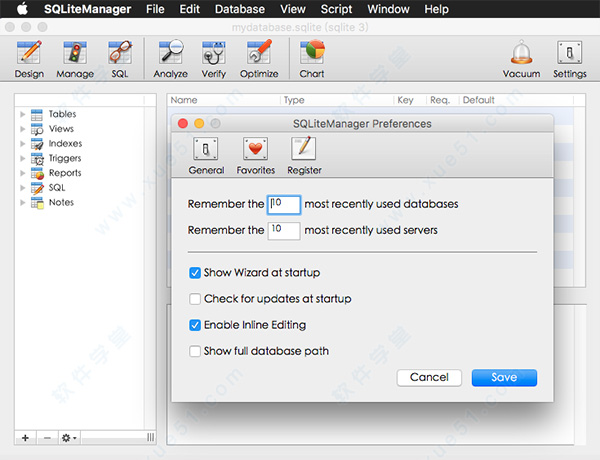Open the Window menu
This screenshot has height=460, width=600.
[388, 9]
